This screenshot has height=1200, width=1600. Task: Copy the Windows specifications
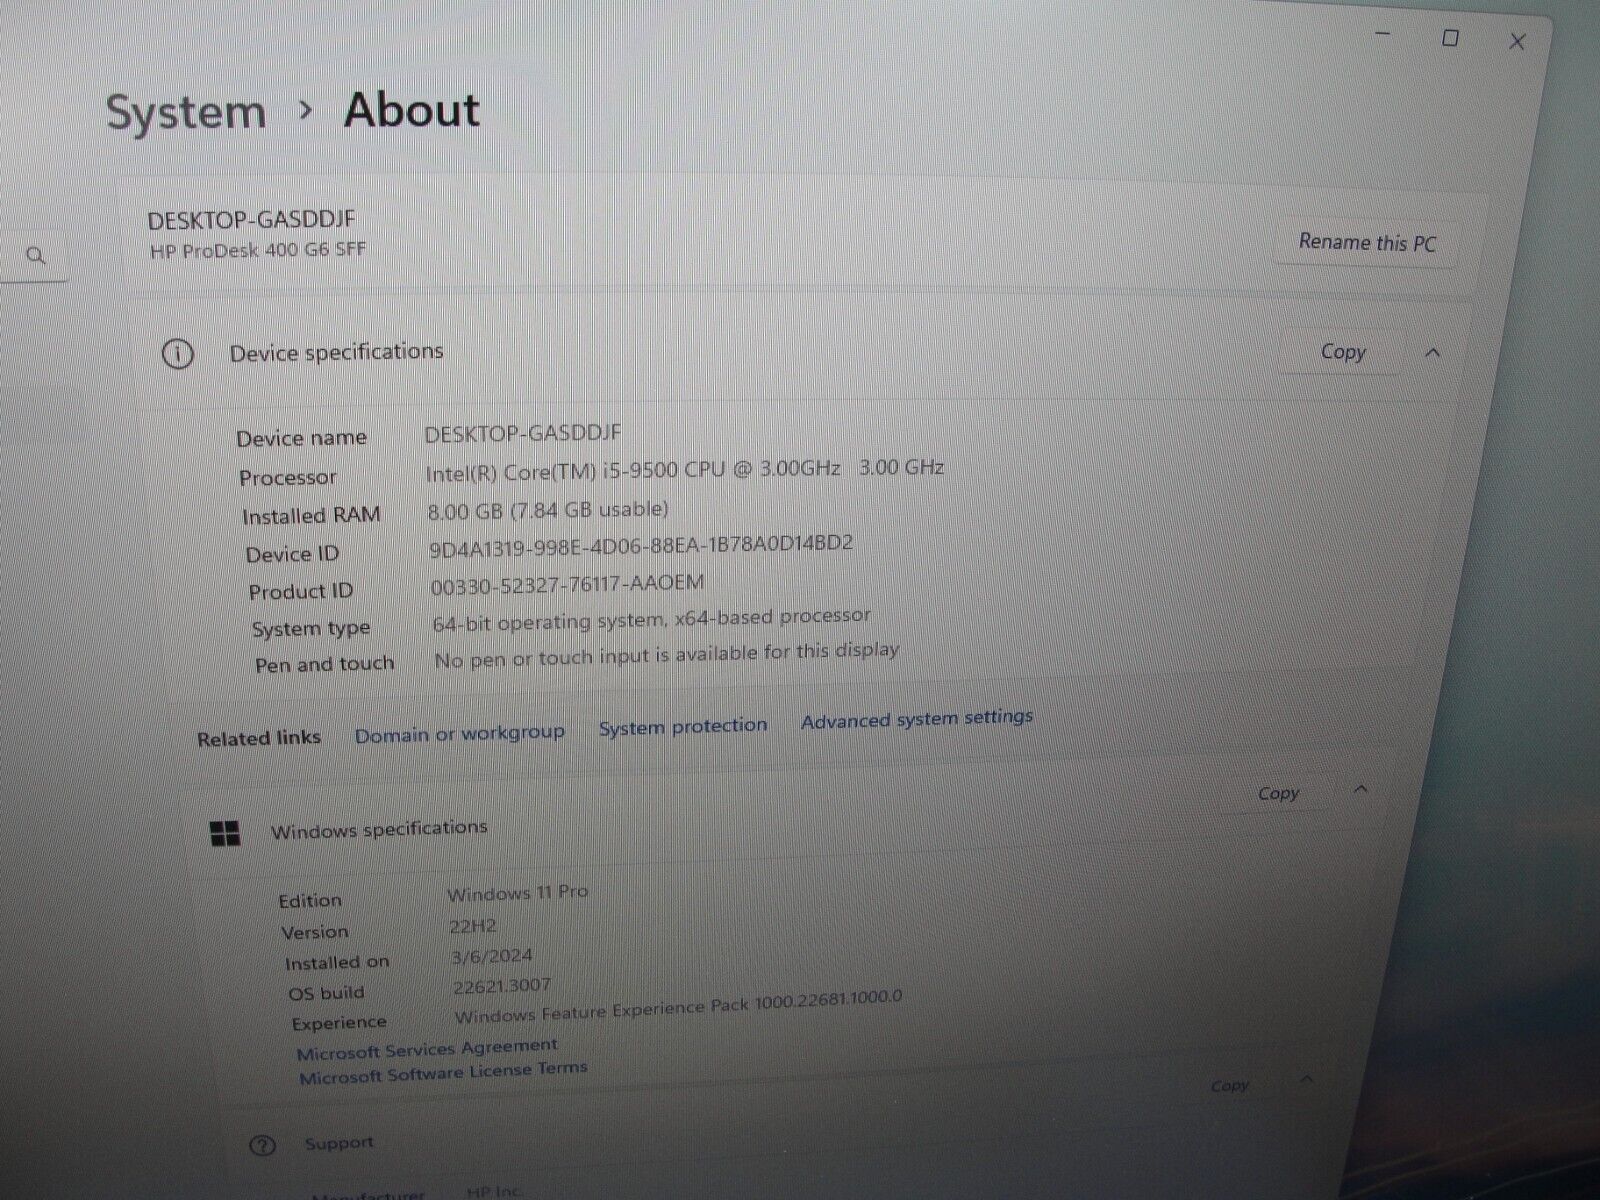(x=1278, y=794)
